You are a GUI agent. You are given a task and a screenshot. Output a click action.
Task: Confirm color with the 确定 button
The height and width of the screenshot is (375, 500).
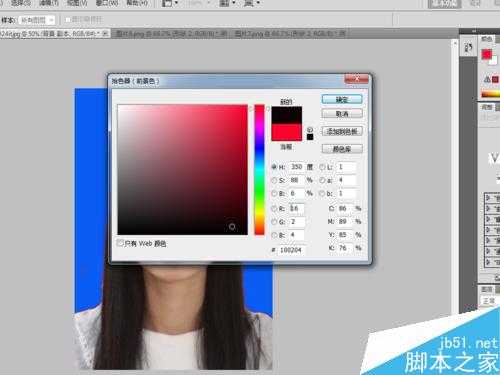click(x=342, y=99)
